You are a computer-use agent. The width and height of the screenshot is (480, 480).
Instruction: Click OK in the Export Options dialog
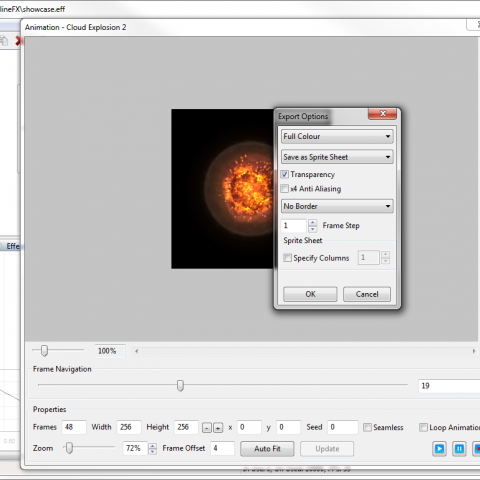[310, 294]
